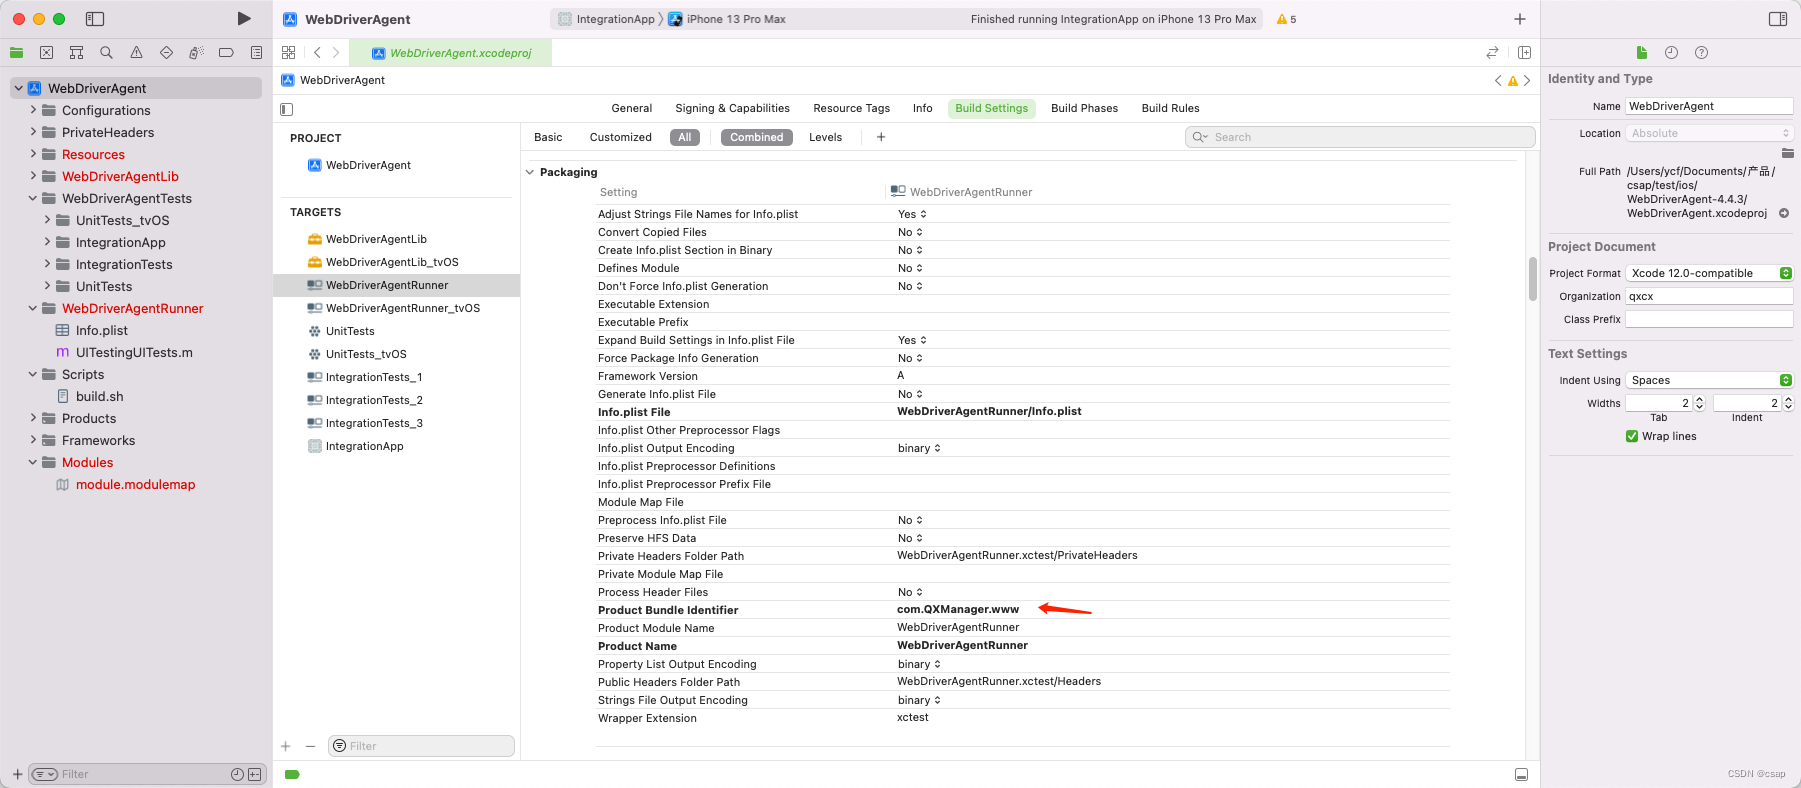The height and width of the screenshot is (788, 1801).
Task: Collapse the WebDriverAgent project root
Action: [x=18, y=88]
